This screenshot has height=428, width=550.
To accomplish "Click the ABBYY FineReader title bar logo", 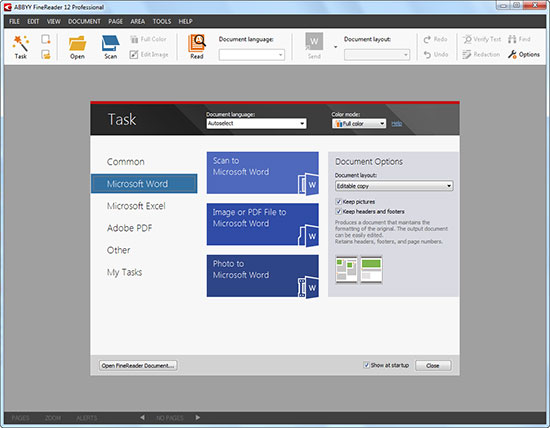I will [x=8, y=7].
